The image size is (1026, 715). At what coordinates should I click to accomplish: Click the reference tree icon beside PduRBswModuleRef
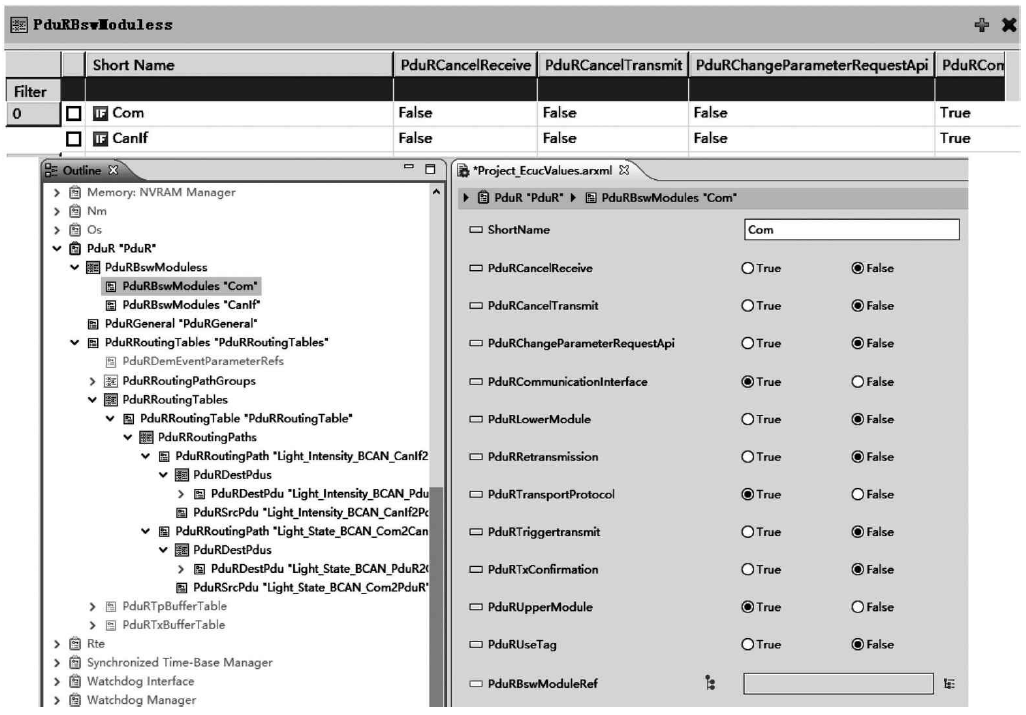point(711,684)
